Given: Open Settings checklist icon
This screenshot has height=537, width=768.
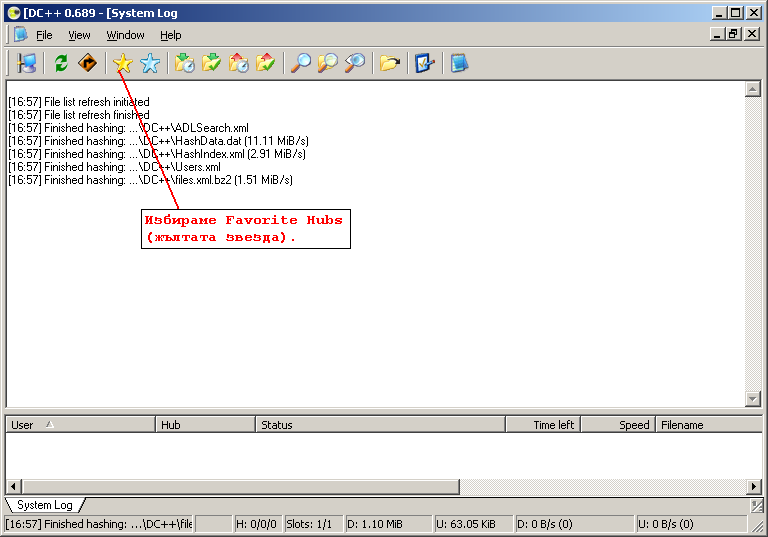Looking at the screenshot, I should pyautogui.click(x=425, y=63).
